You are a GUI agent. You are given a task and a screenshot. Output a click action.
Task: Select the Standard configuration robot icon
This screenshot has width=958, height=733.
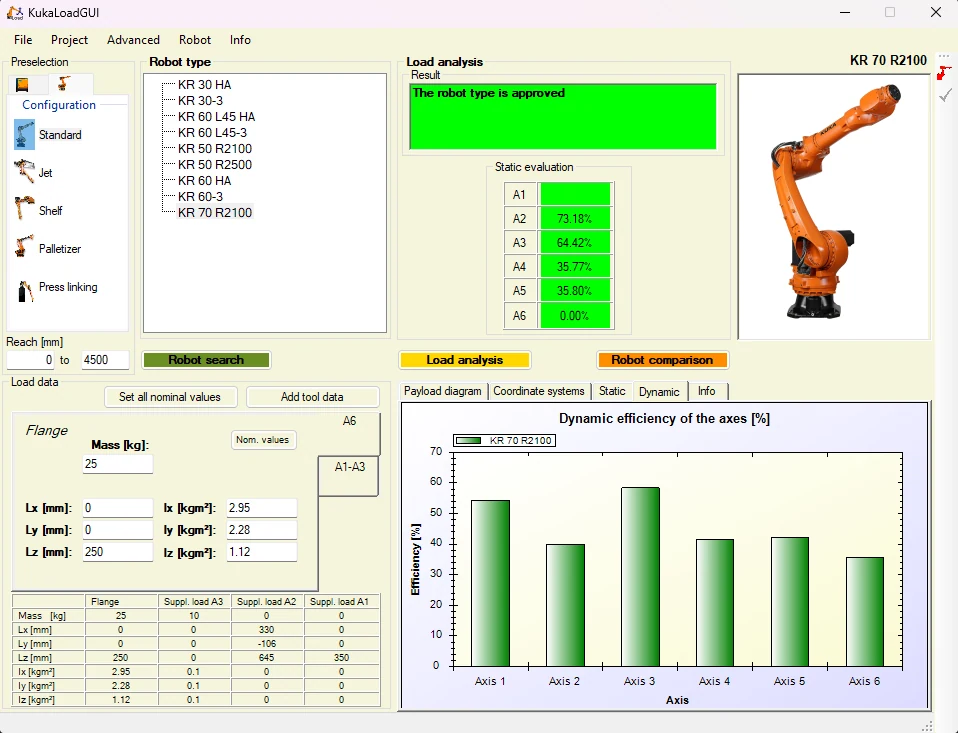tap(24, 135)
